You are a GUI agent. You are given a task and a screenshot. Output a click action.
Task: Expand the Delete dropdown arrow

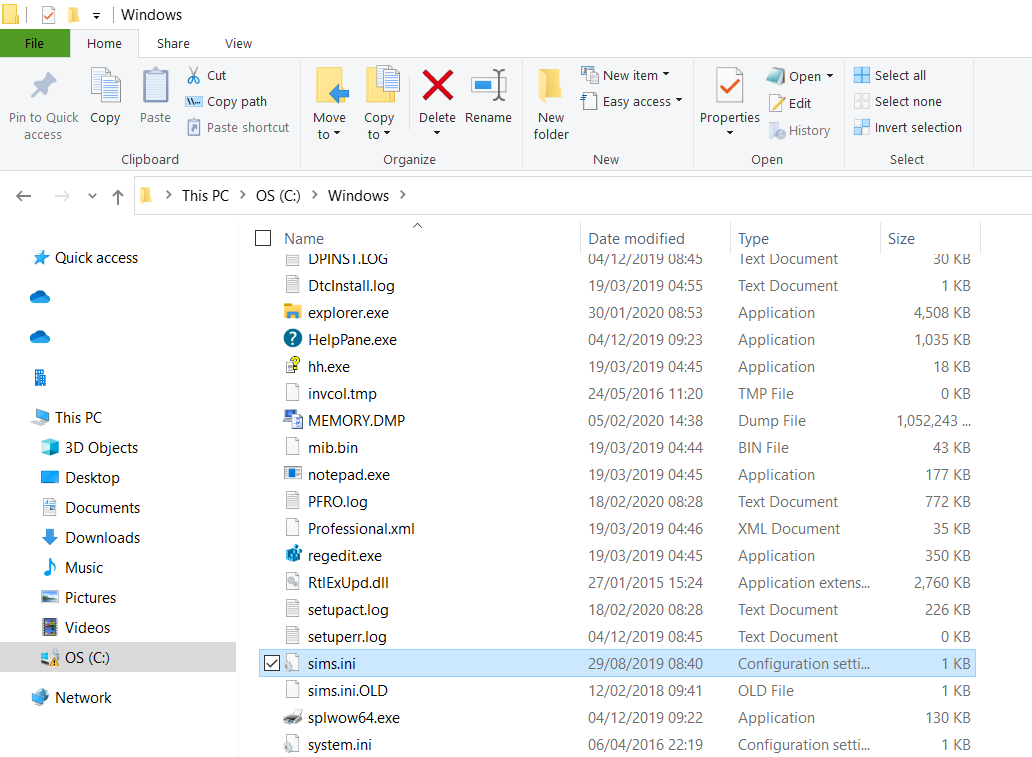click(437, 133)
